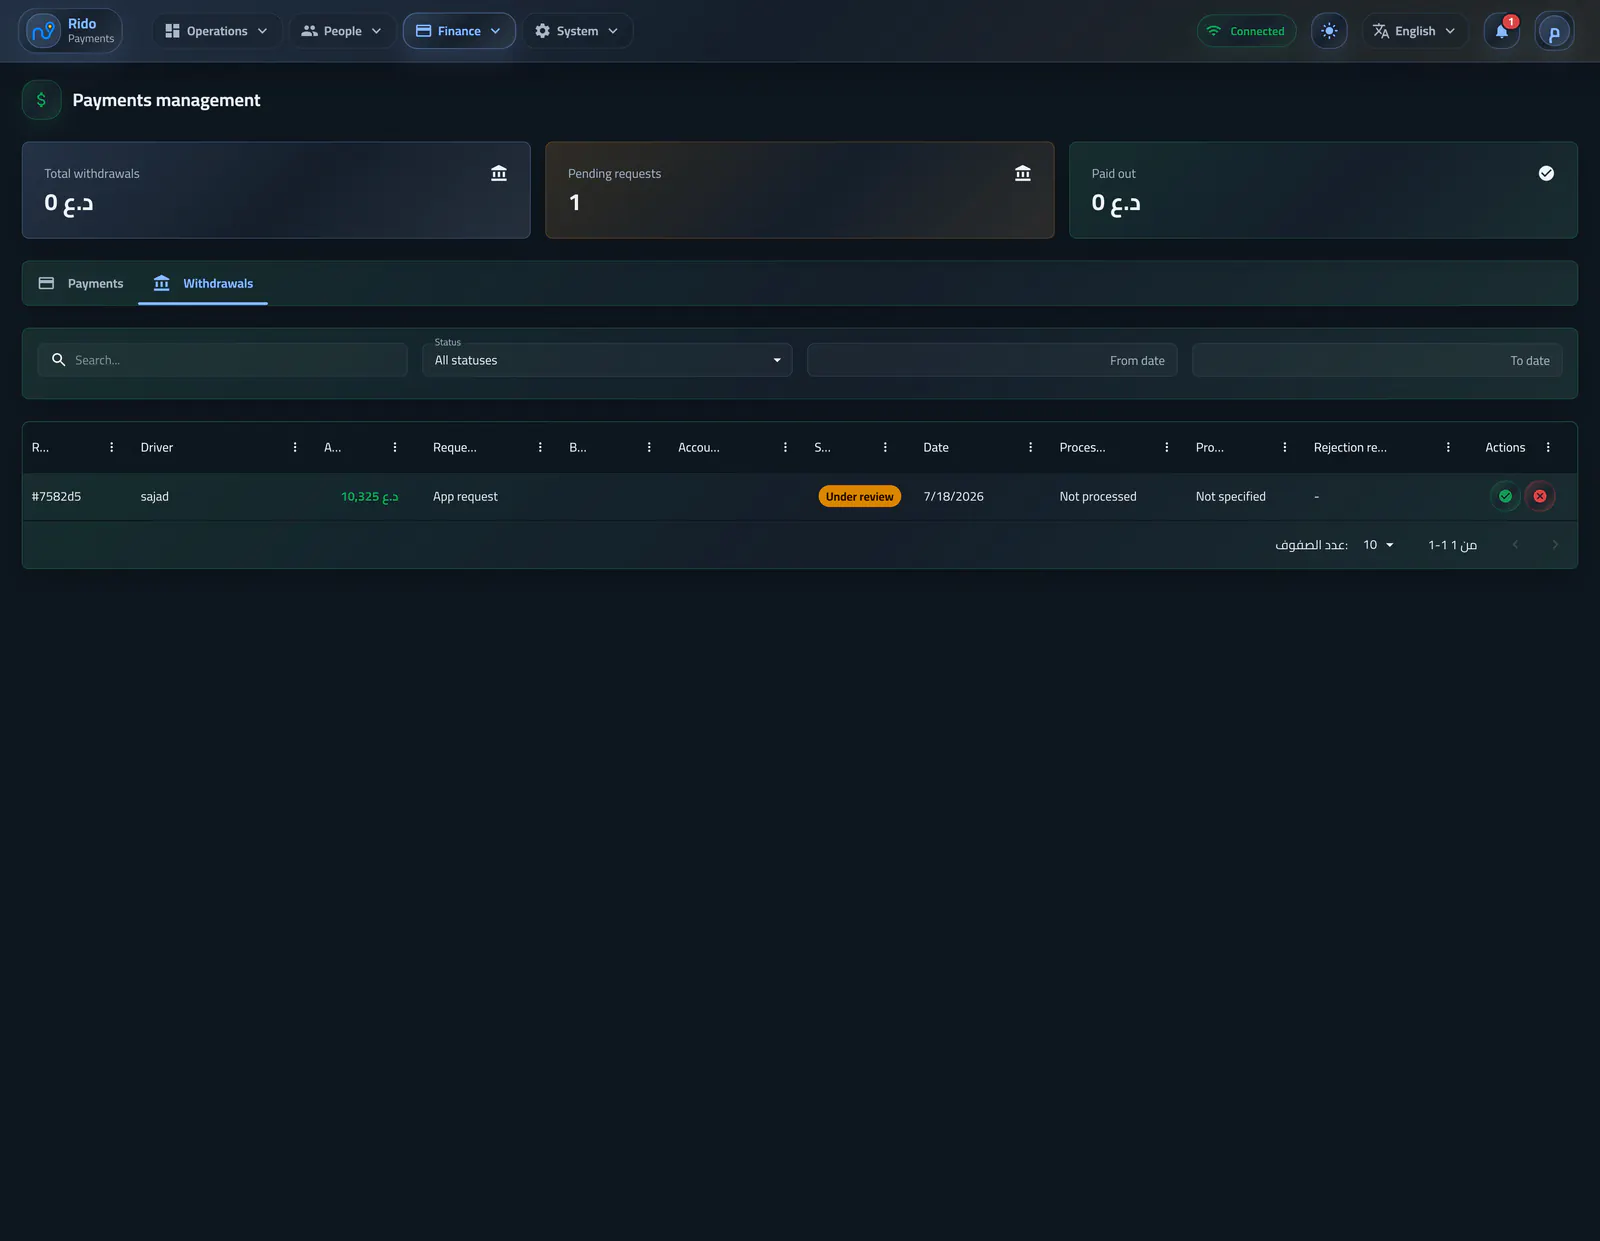Sort by the Driver column header

(157, 447)
